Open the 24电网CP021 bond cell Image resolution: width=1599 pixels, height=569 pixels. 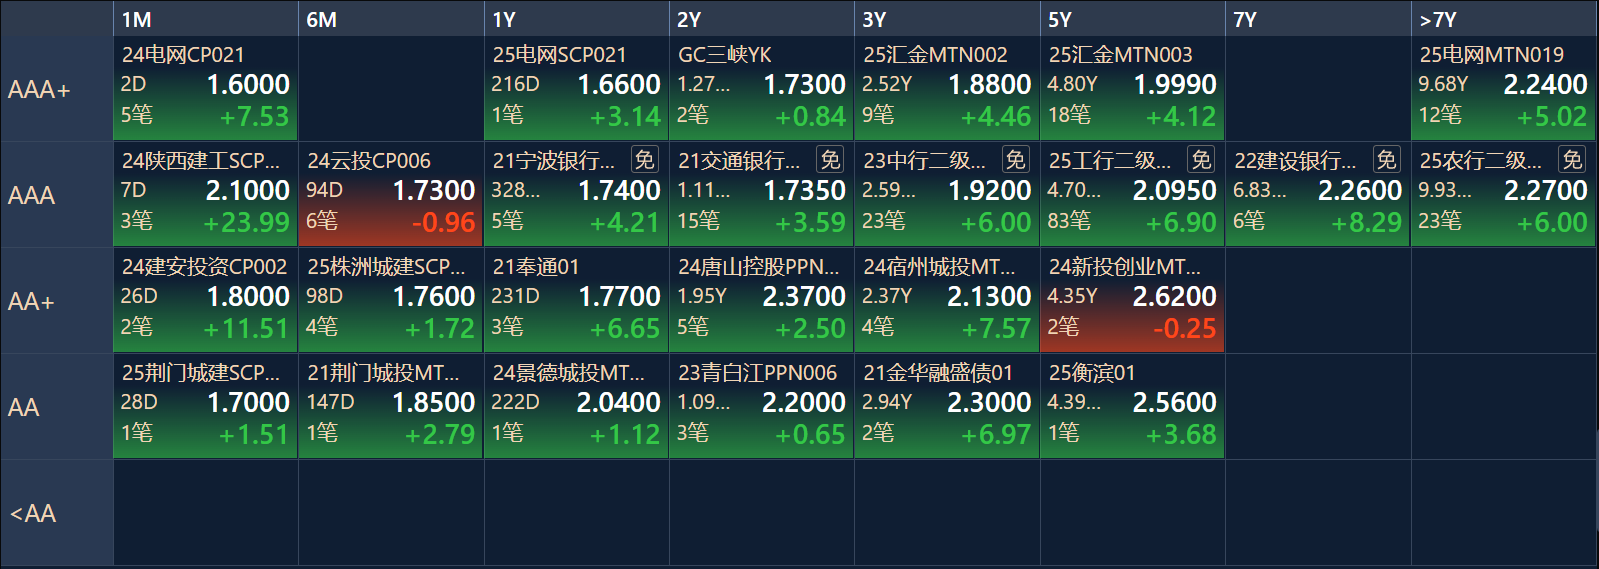205,88
